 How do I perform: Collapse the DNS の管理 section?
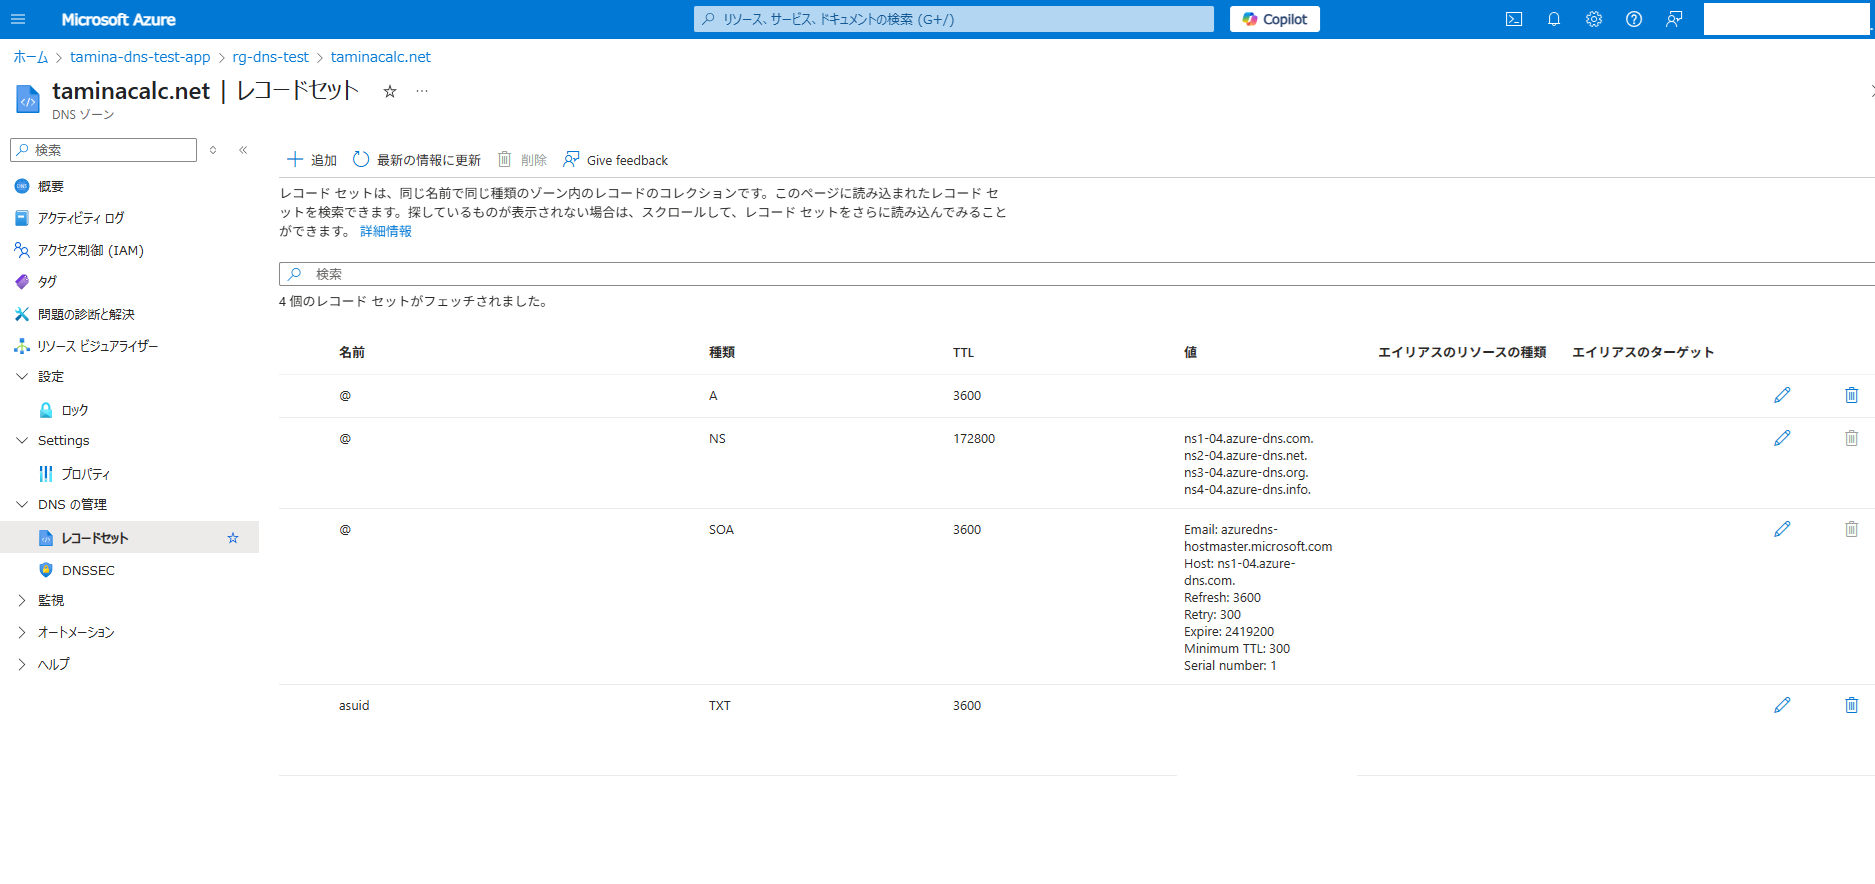[22, 504]
